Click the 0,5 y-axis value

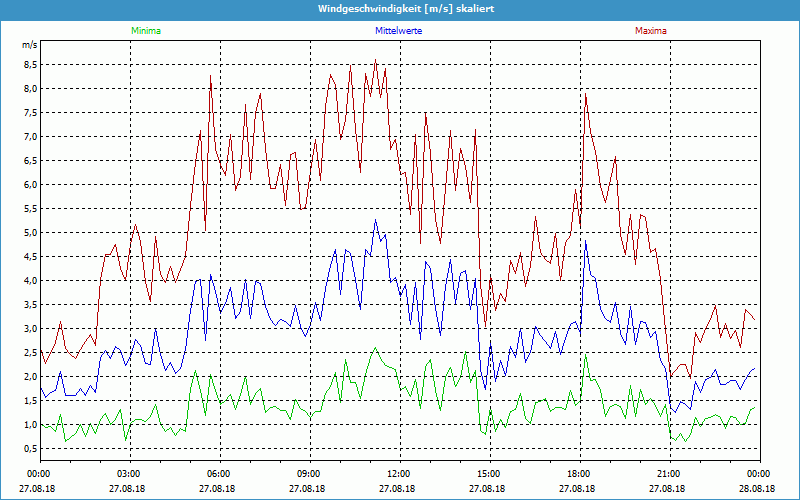coord(30,448)
